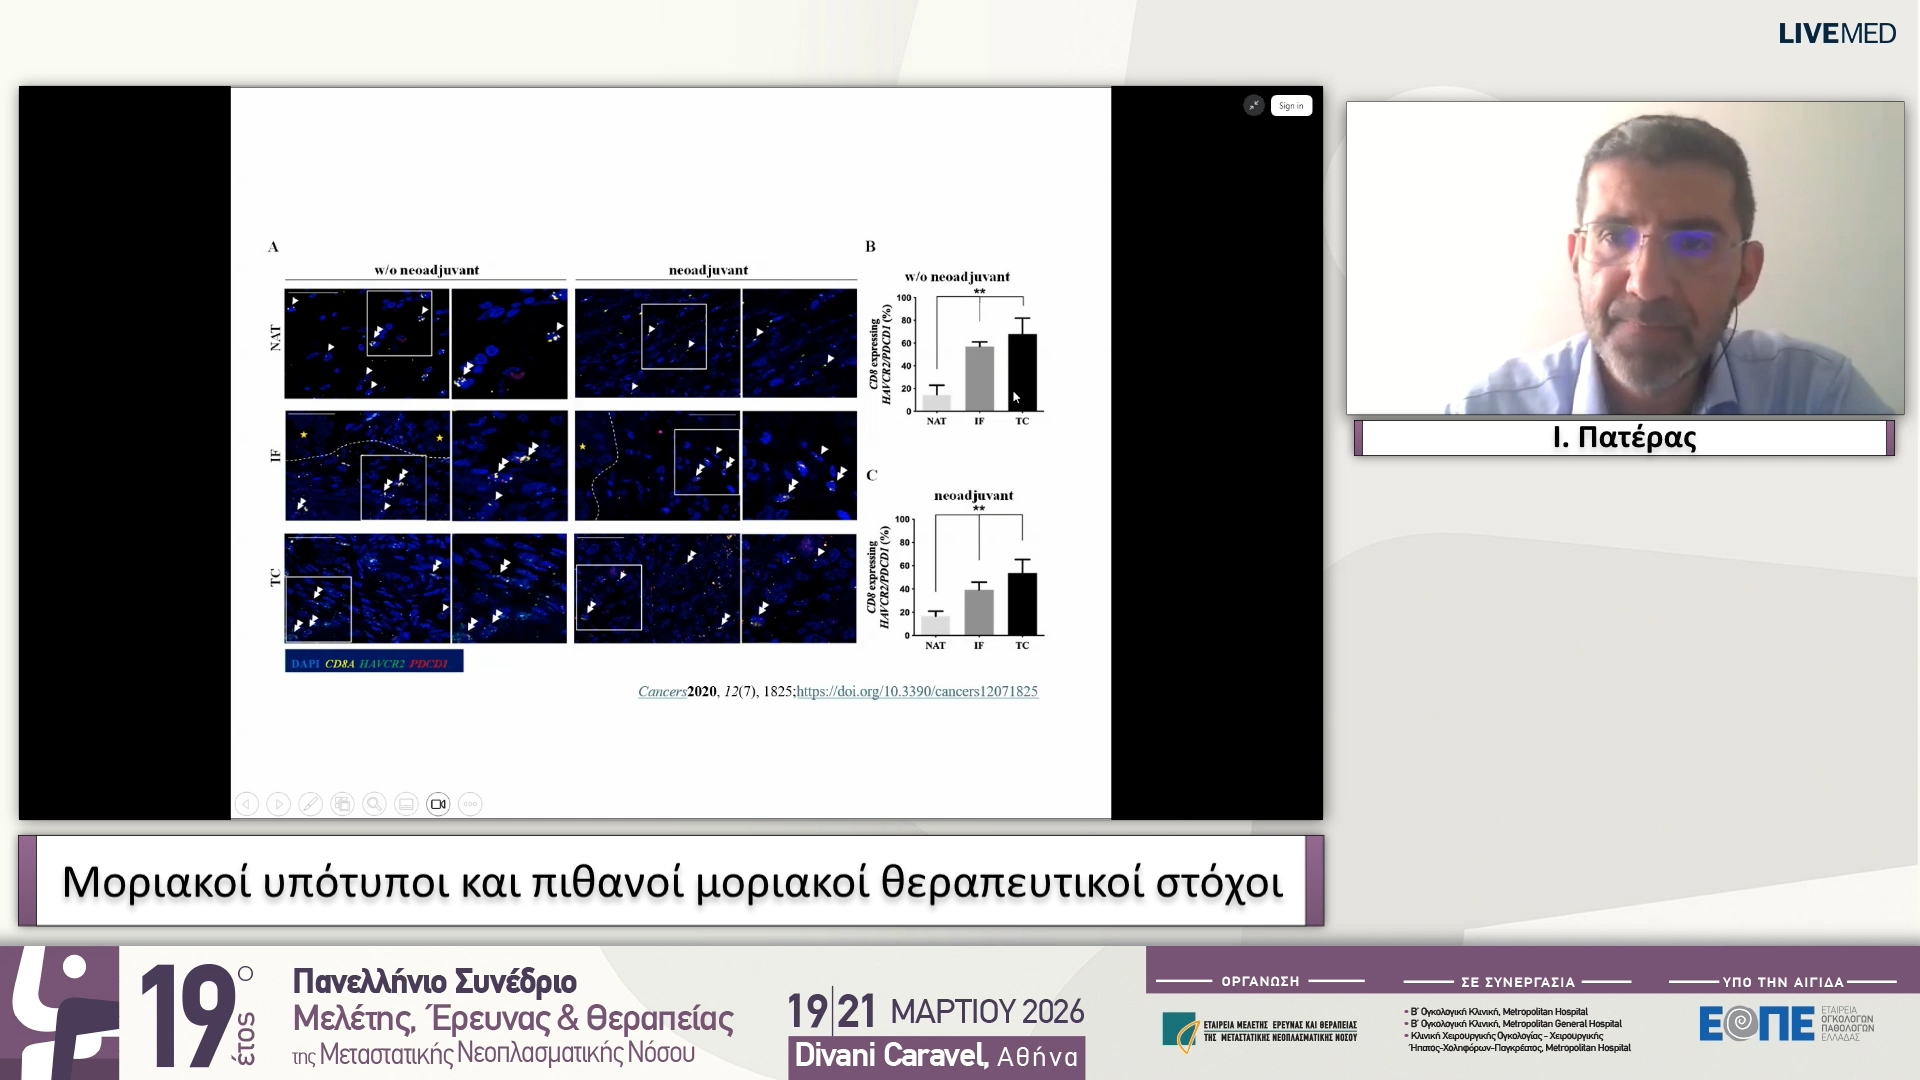Advance to next slide arrow button
The image size is (1920, 1080).
pyautogui.click(x=279, y=804)
